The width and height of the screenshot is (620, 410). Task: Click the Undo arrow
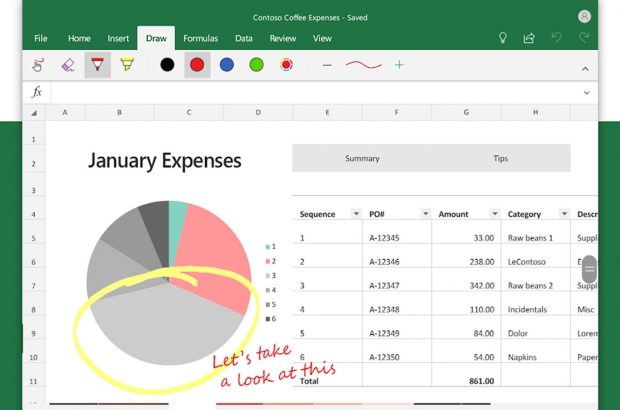[556, 38]
